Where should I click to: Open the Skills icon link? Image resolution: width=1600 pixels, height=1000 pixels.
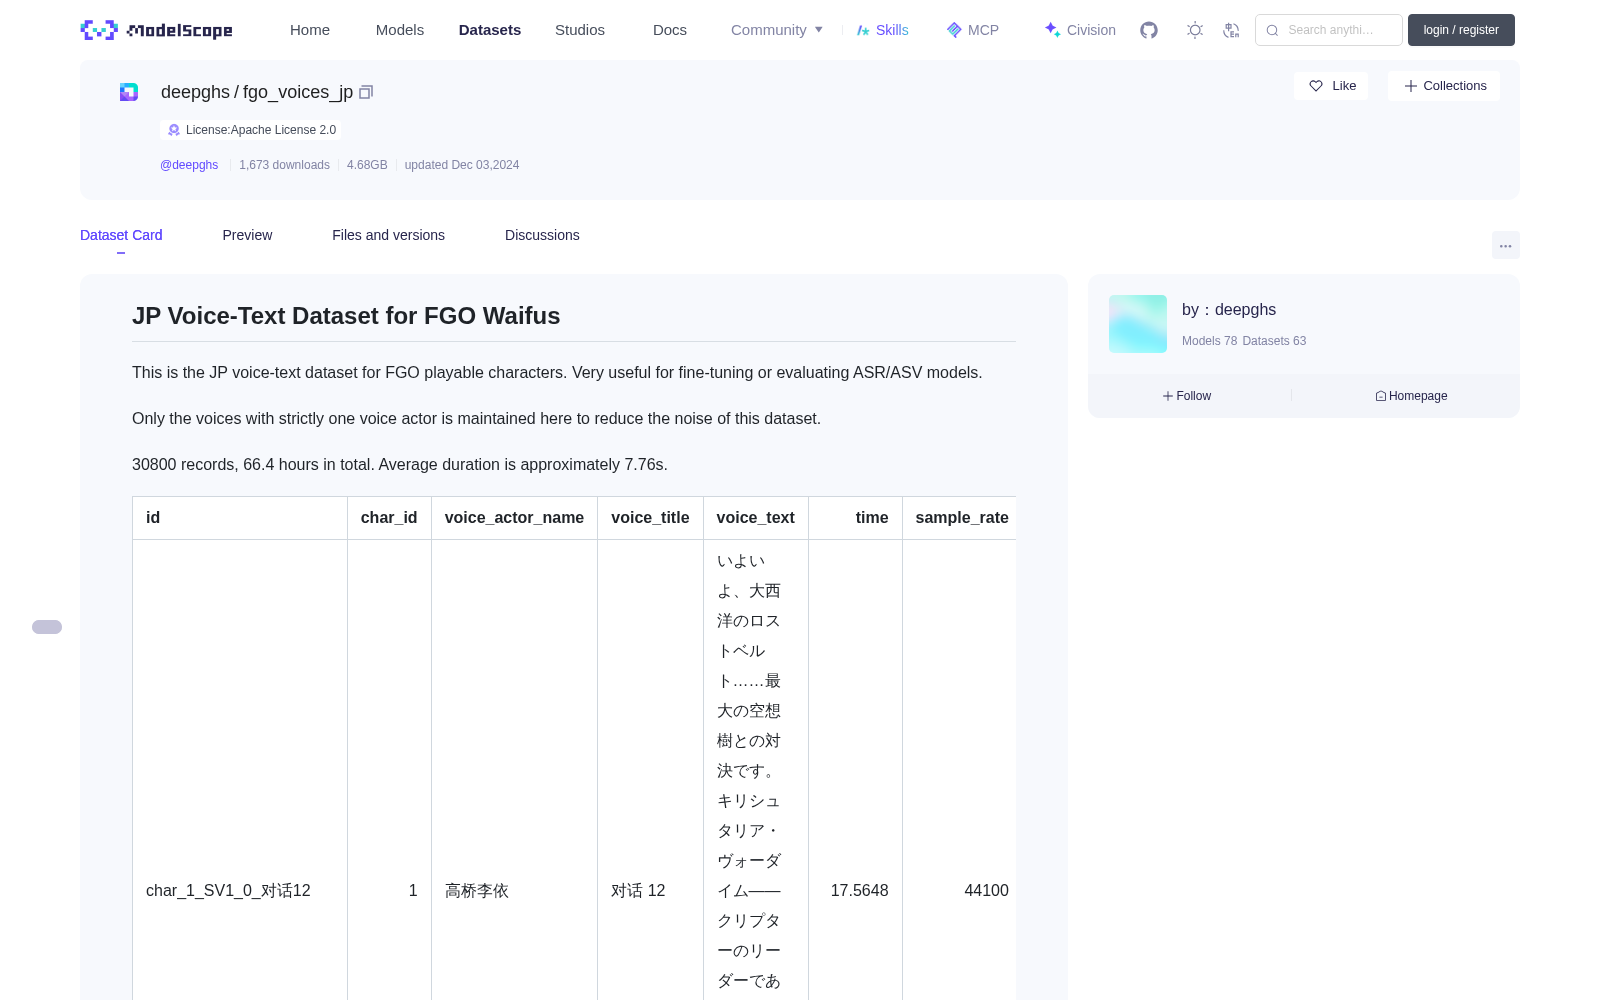pos(863,30)
